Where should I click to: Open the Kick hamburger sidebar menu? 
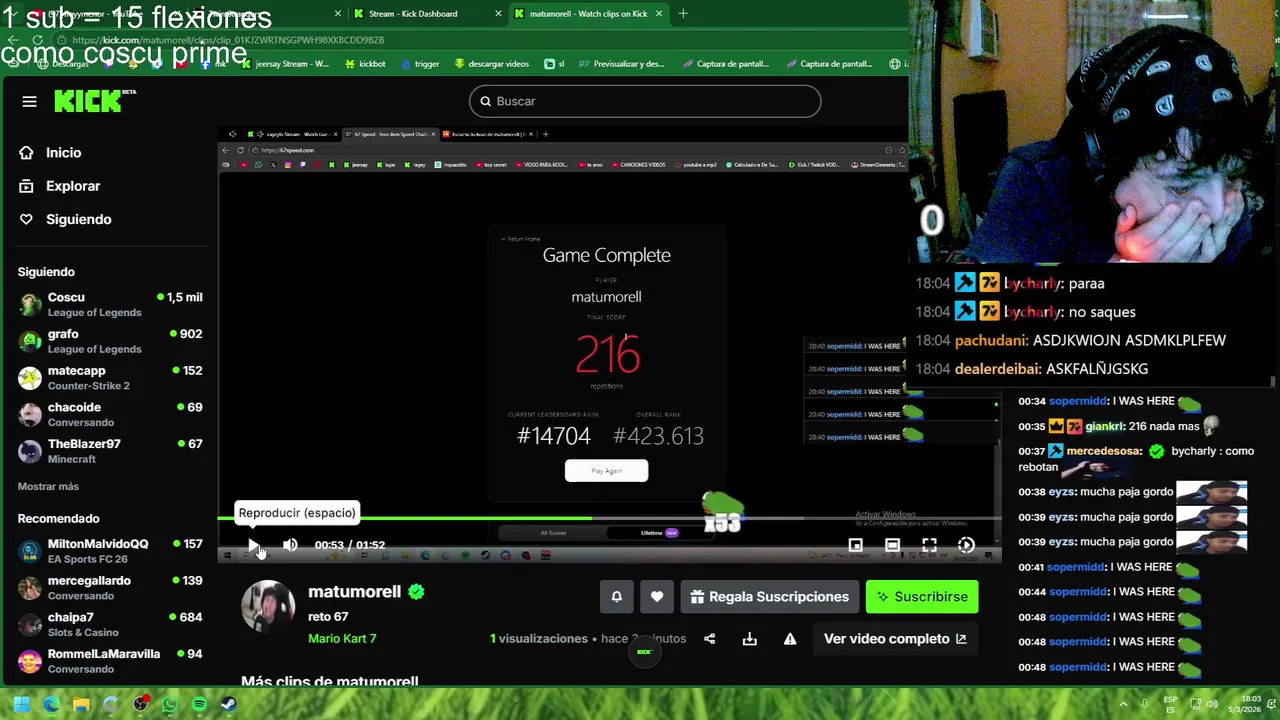point(29,101)
